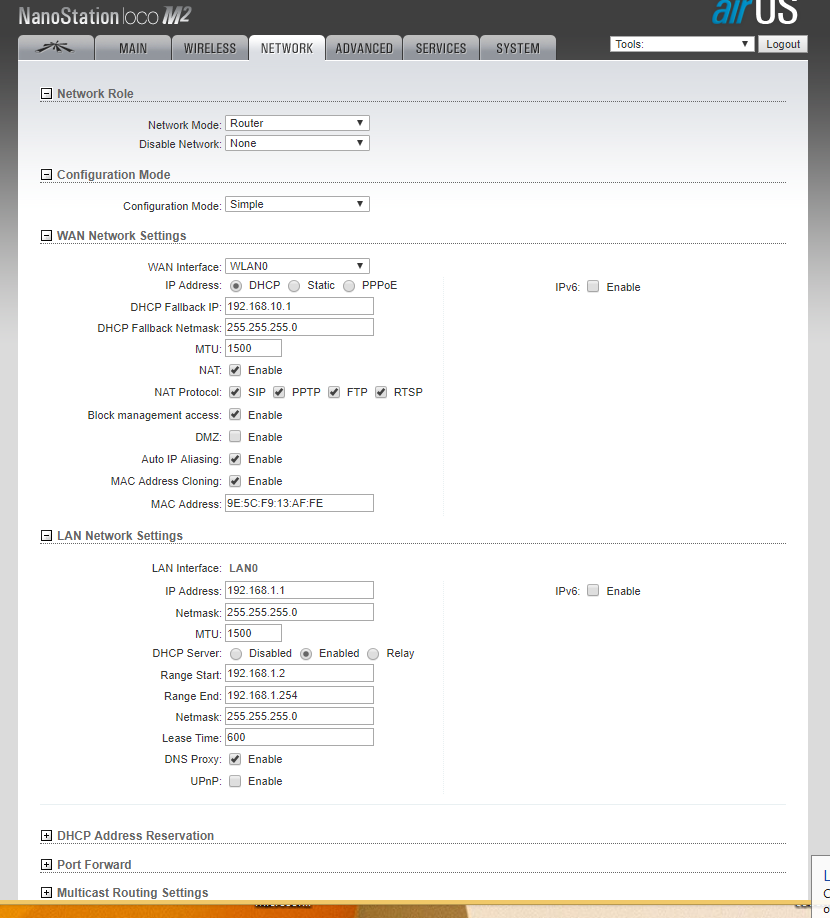Screen dimensions: 830x918
Task: Edit the DHCP Range Start field
Action: coord(299,673)
